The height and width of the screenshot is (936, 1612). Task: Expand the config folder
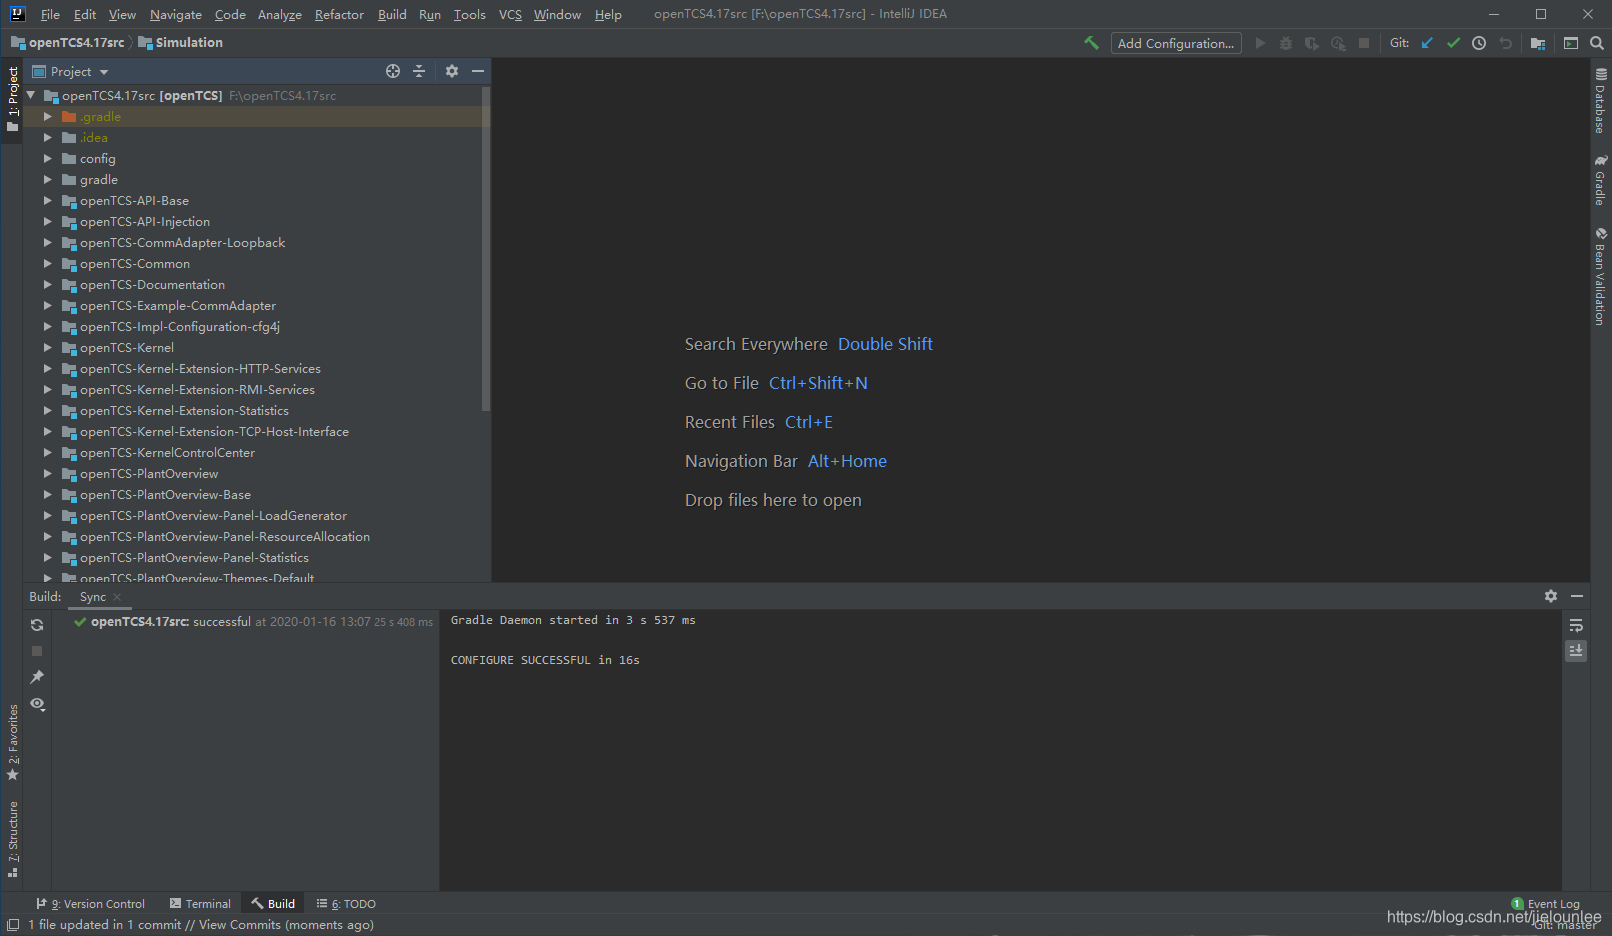[47, 158]
